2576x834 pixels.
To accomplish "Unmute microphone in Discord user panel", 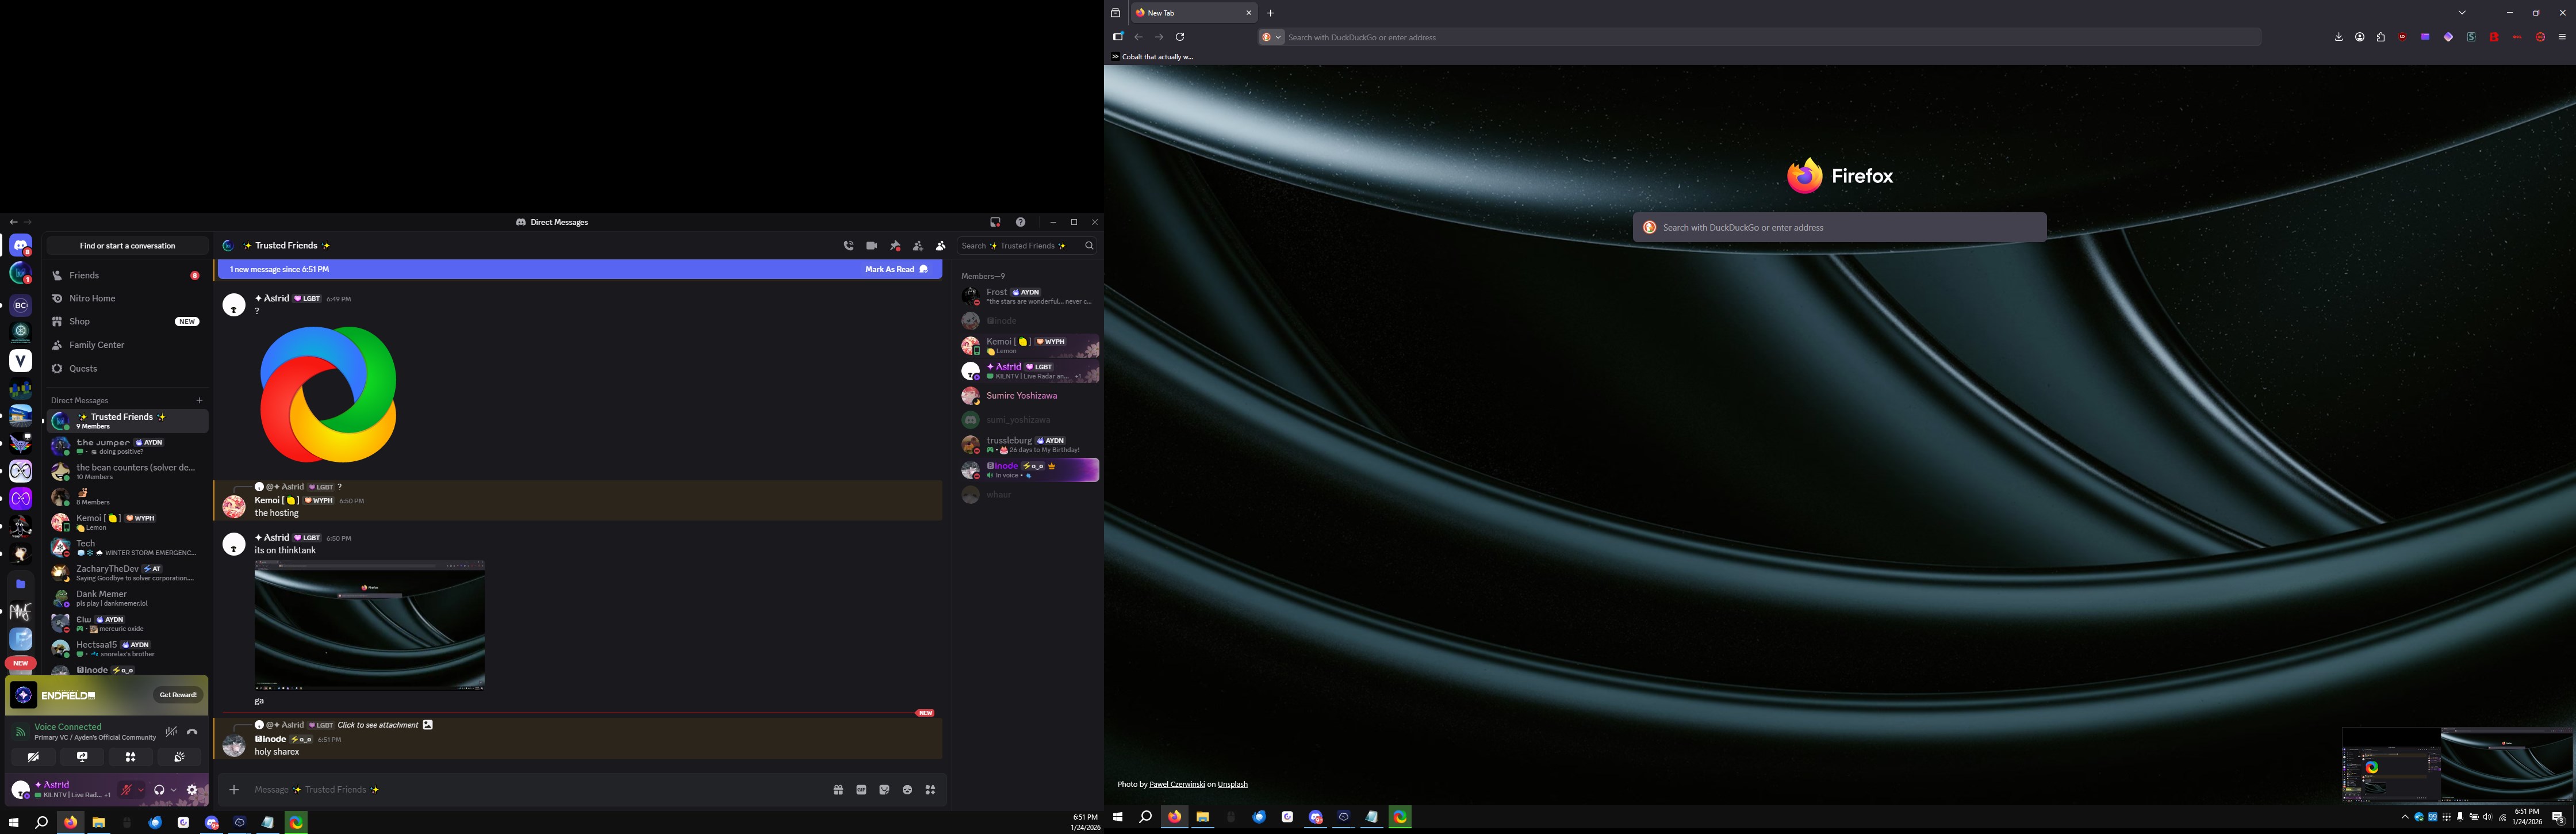I will coord(126,790).
